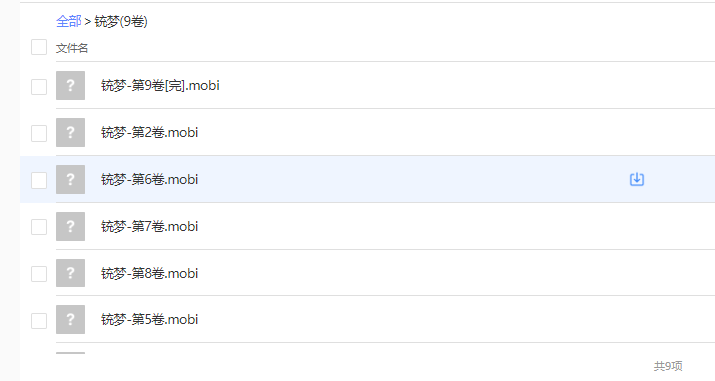This screenshot has width=715, height=381.
Task: Open file 铳梦-第7卷.mobi by name
Action: tap(150, 227)
